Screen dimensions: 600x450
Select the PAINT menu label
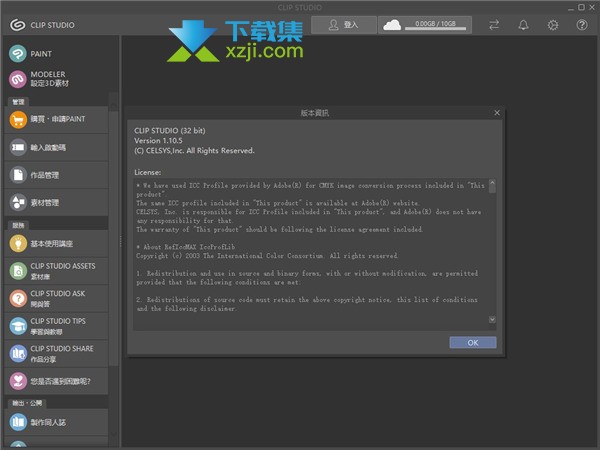(x=41, y=54)
